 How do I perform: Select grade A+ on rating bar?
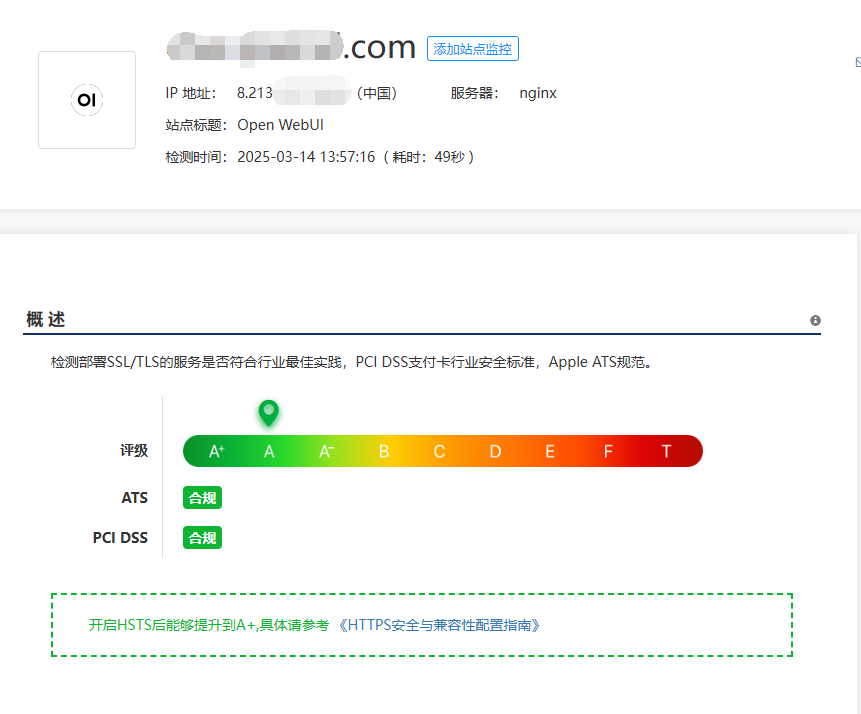pos(216,451)
